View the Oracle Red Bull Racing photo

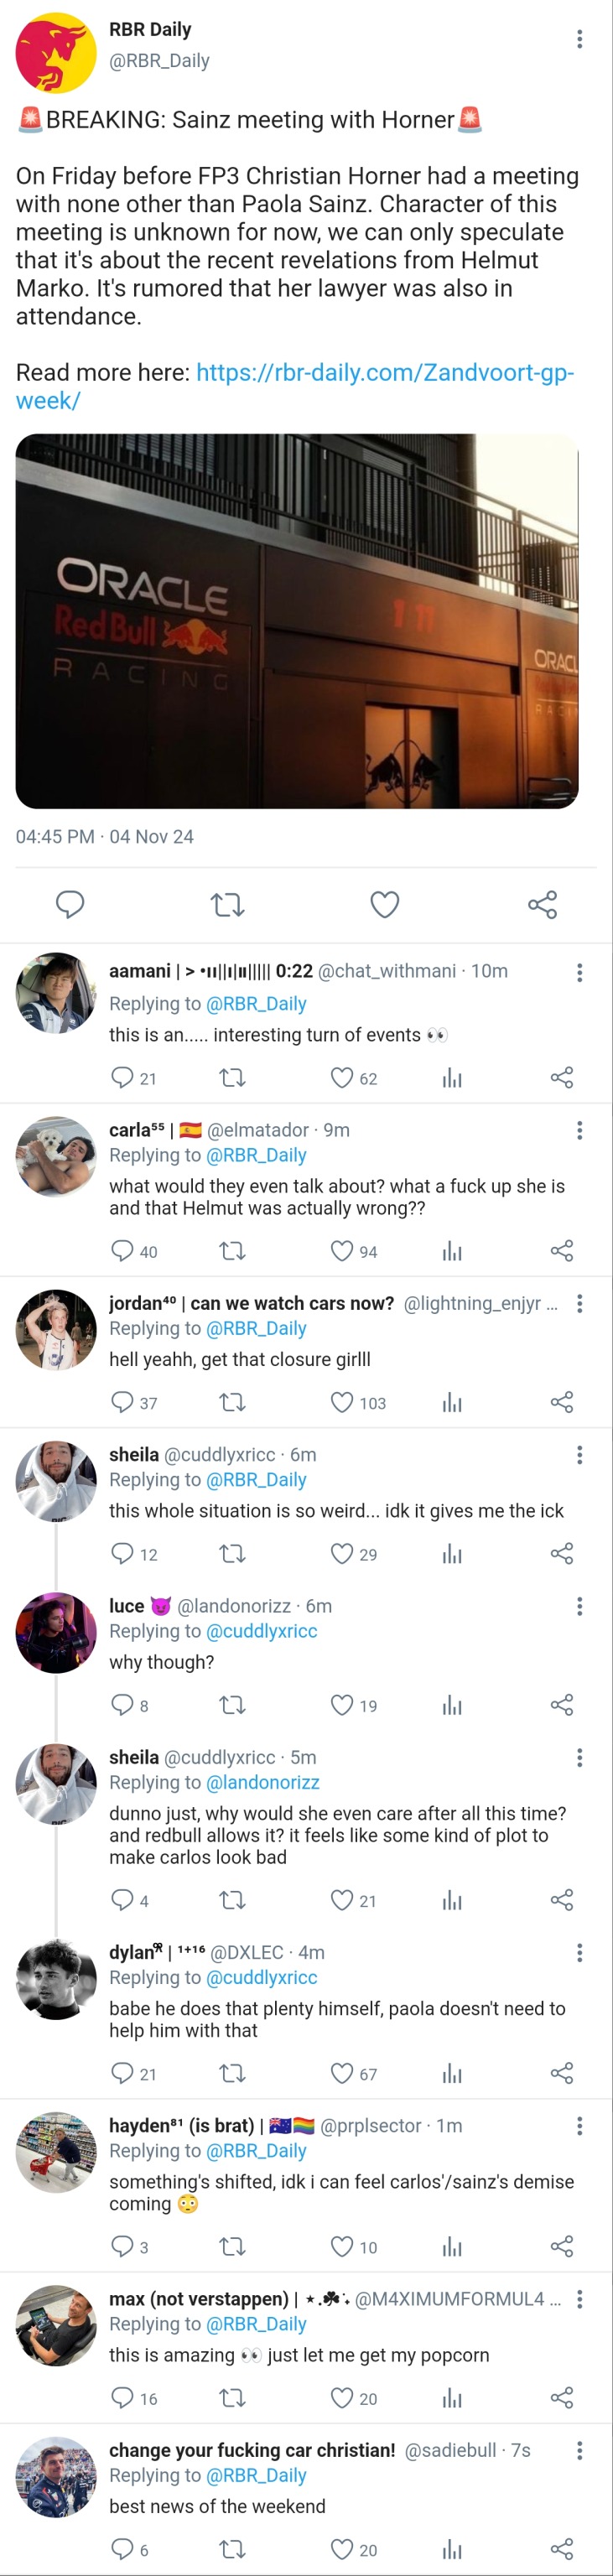[x=297, y=620]
